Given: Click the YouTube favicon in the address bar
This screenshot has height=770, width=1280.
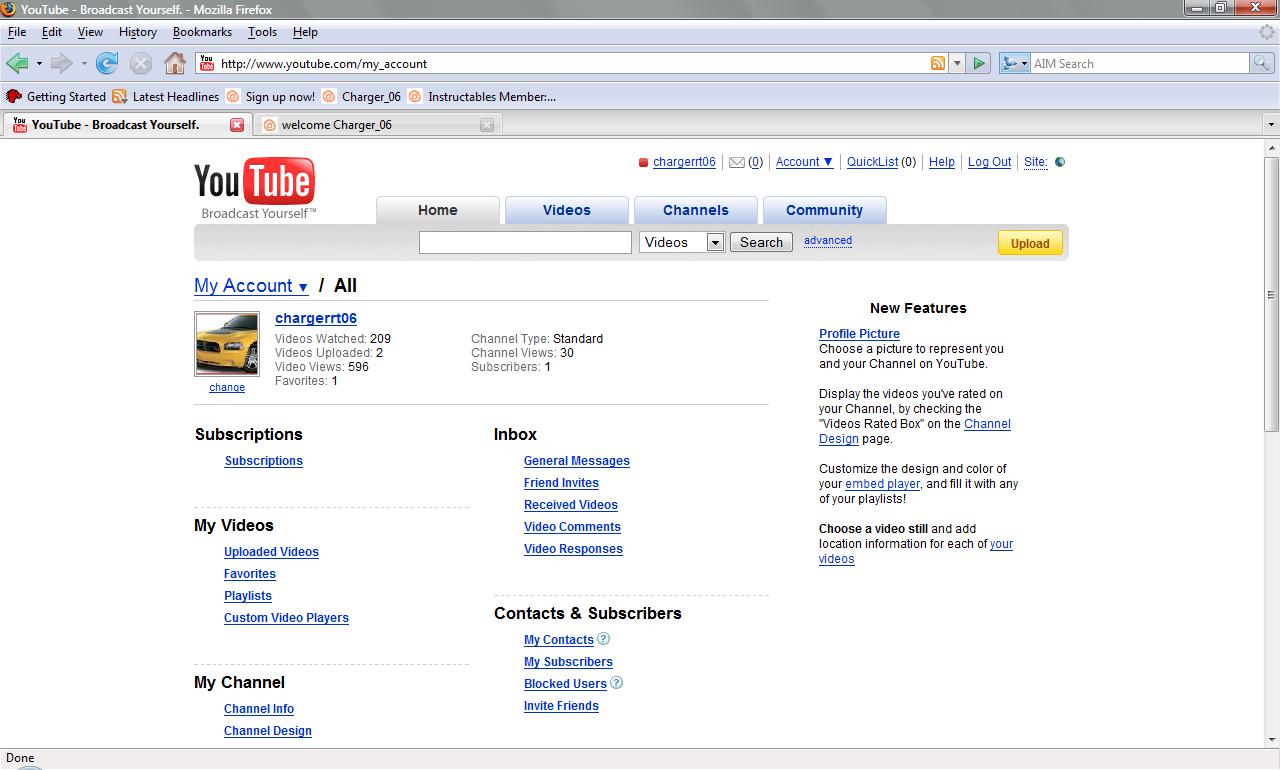Looking at the screenshot, I should tap(207, 63).
